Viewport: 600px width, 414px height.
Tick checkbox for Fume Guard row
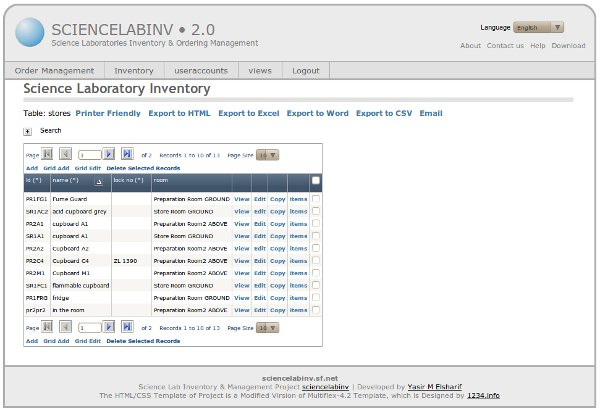click(x=316, y=199)
